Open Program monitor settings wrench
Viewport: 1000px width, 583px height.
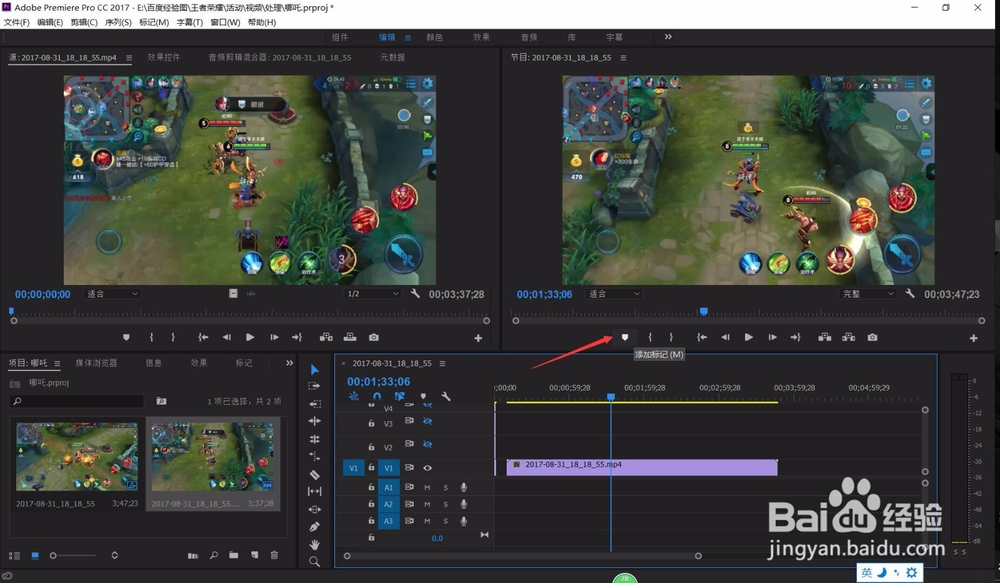pos(910,294)
